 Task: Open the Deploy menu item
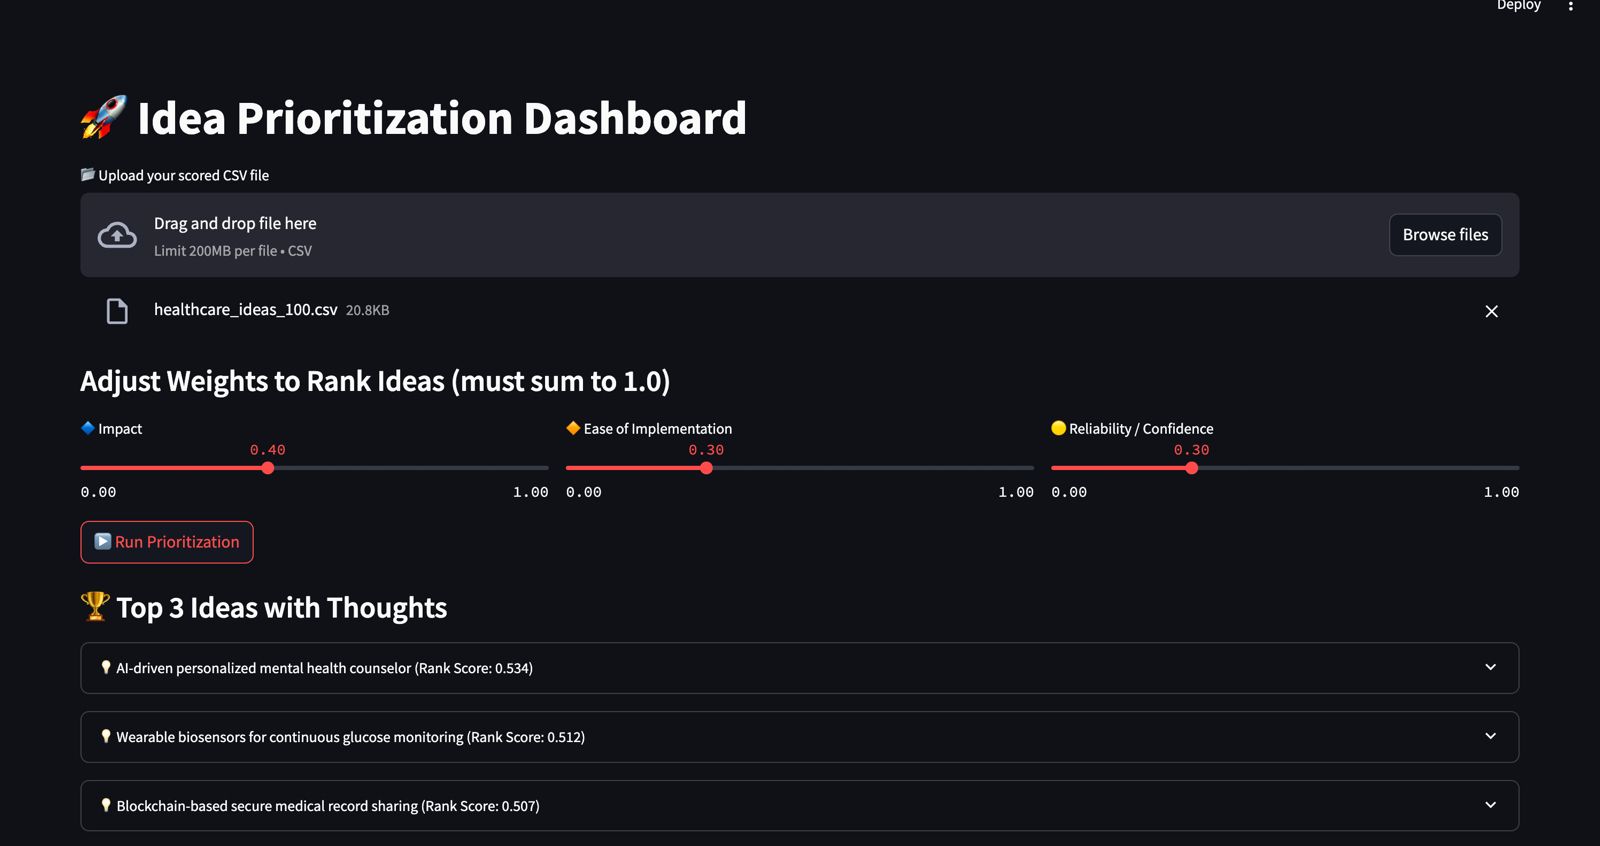1518,6
